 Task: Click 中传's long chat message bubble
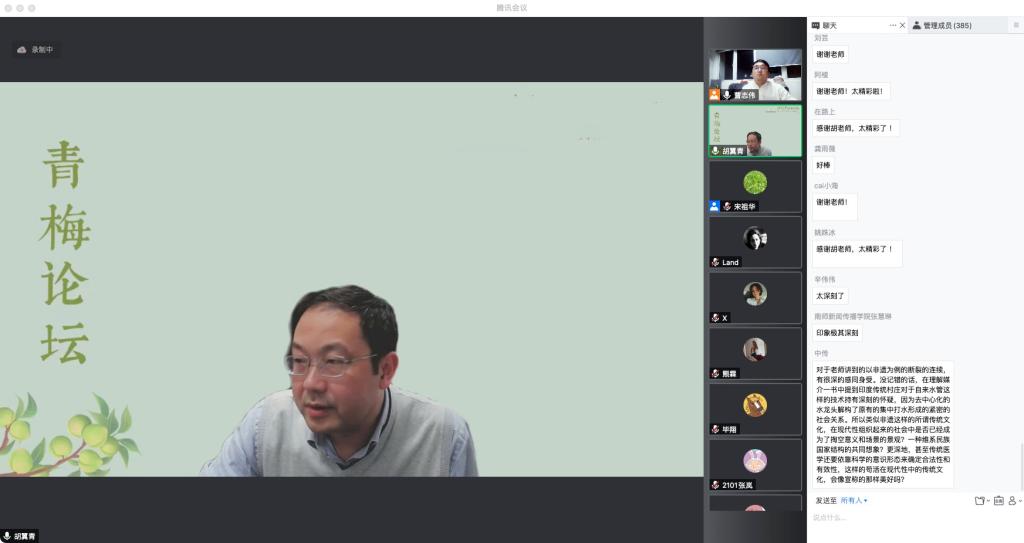(883, 424)
